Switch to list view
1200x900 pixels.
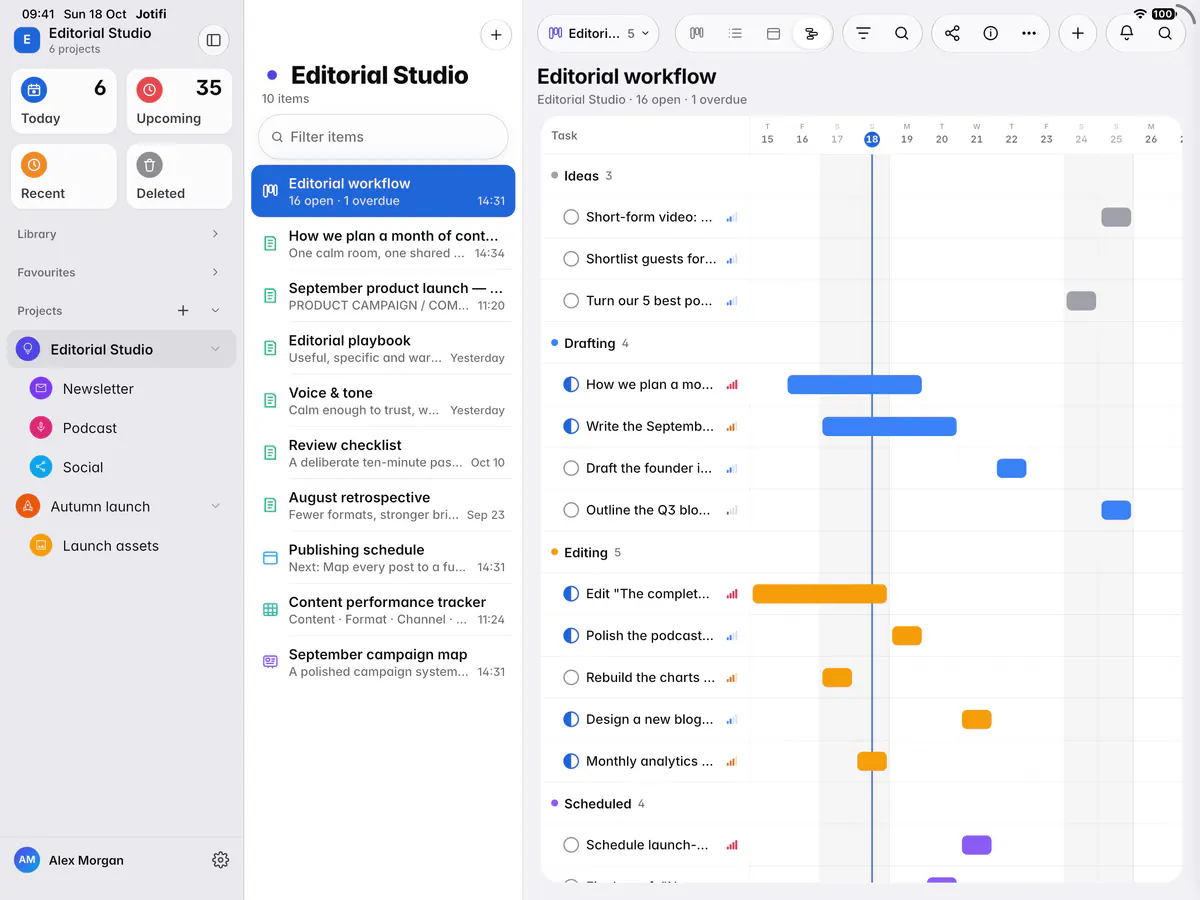tap(735, 33)
